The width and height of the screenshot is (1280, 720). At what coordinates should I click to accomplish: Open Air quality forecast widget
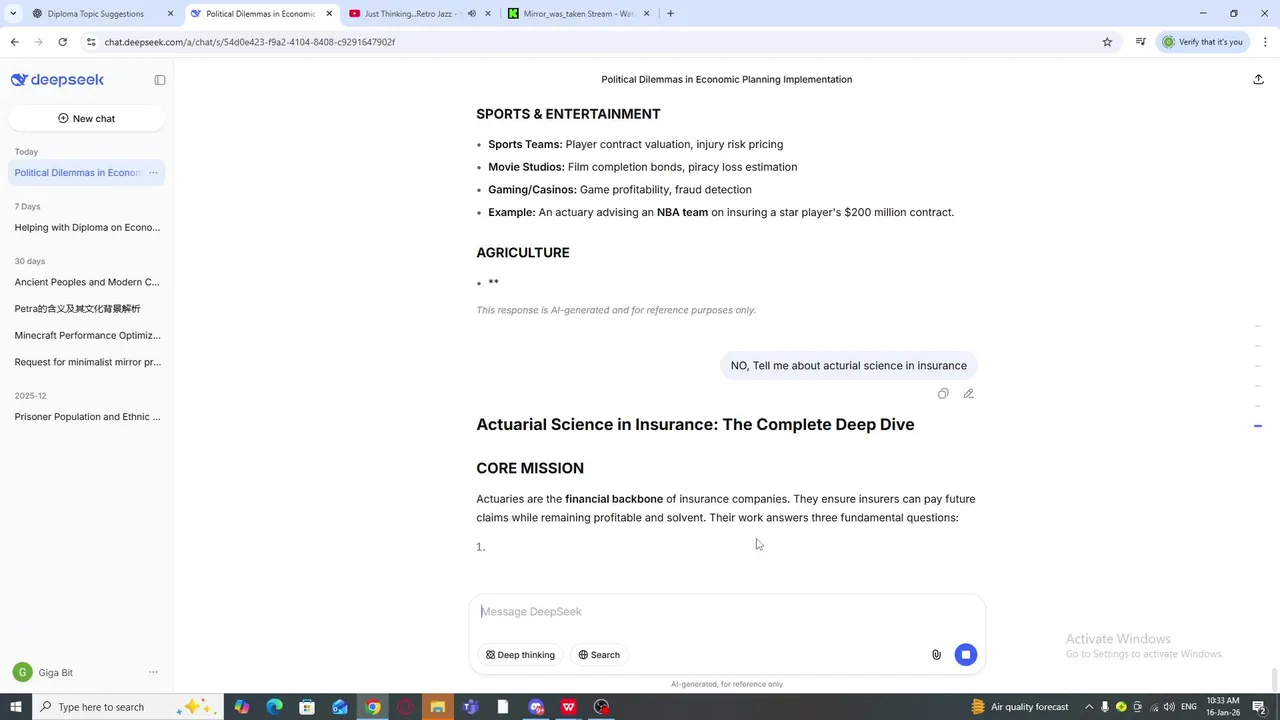tap(1019, 707)
